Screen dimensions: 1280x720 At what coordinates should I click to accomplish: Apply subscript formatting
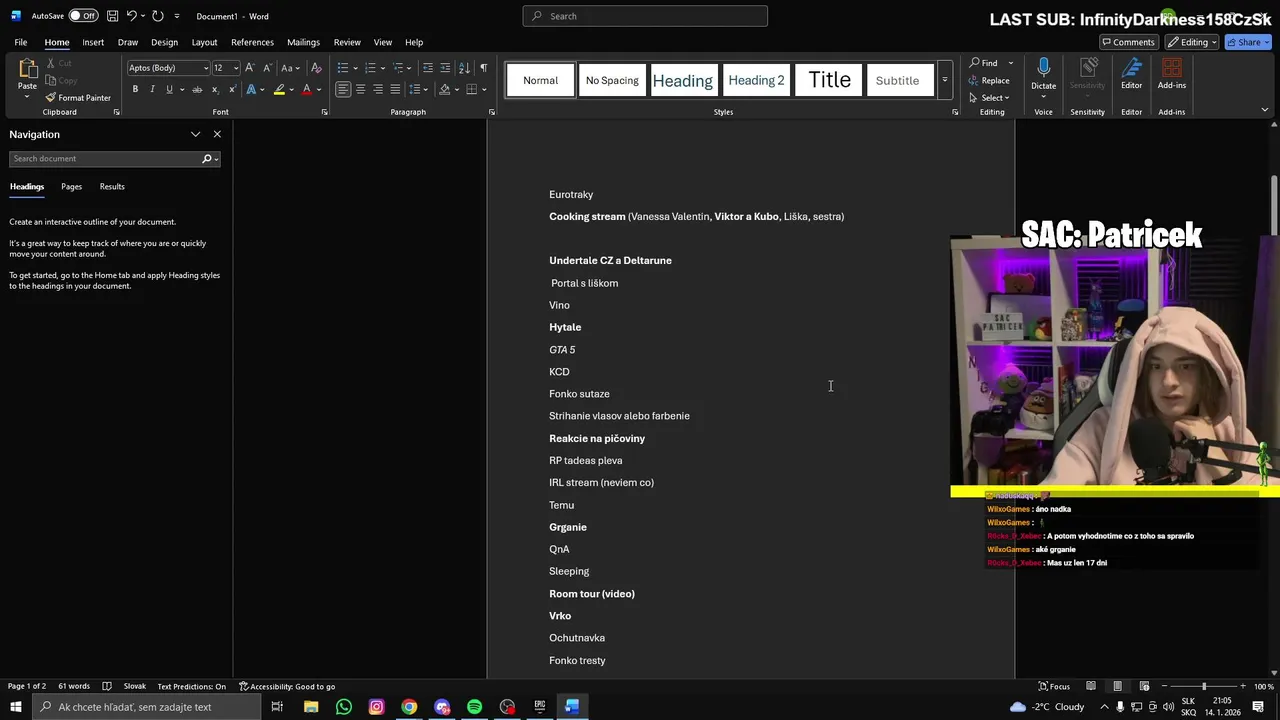click(x=215, y=89)
